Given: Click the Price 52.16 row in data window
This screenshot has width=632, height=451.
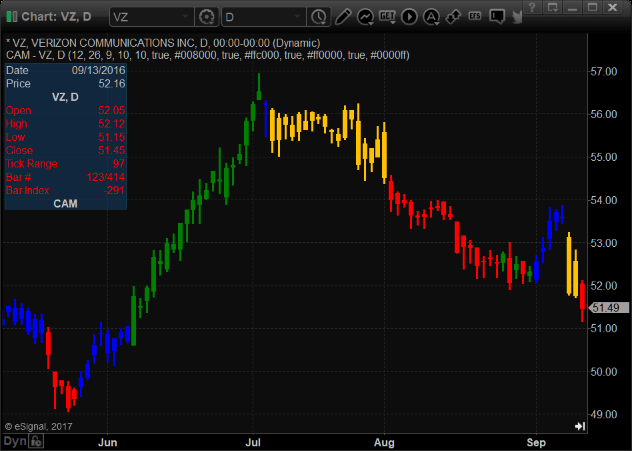Looking at the screenshot, I should coord(66,83).
